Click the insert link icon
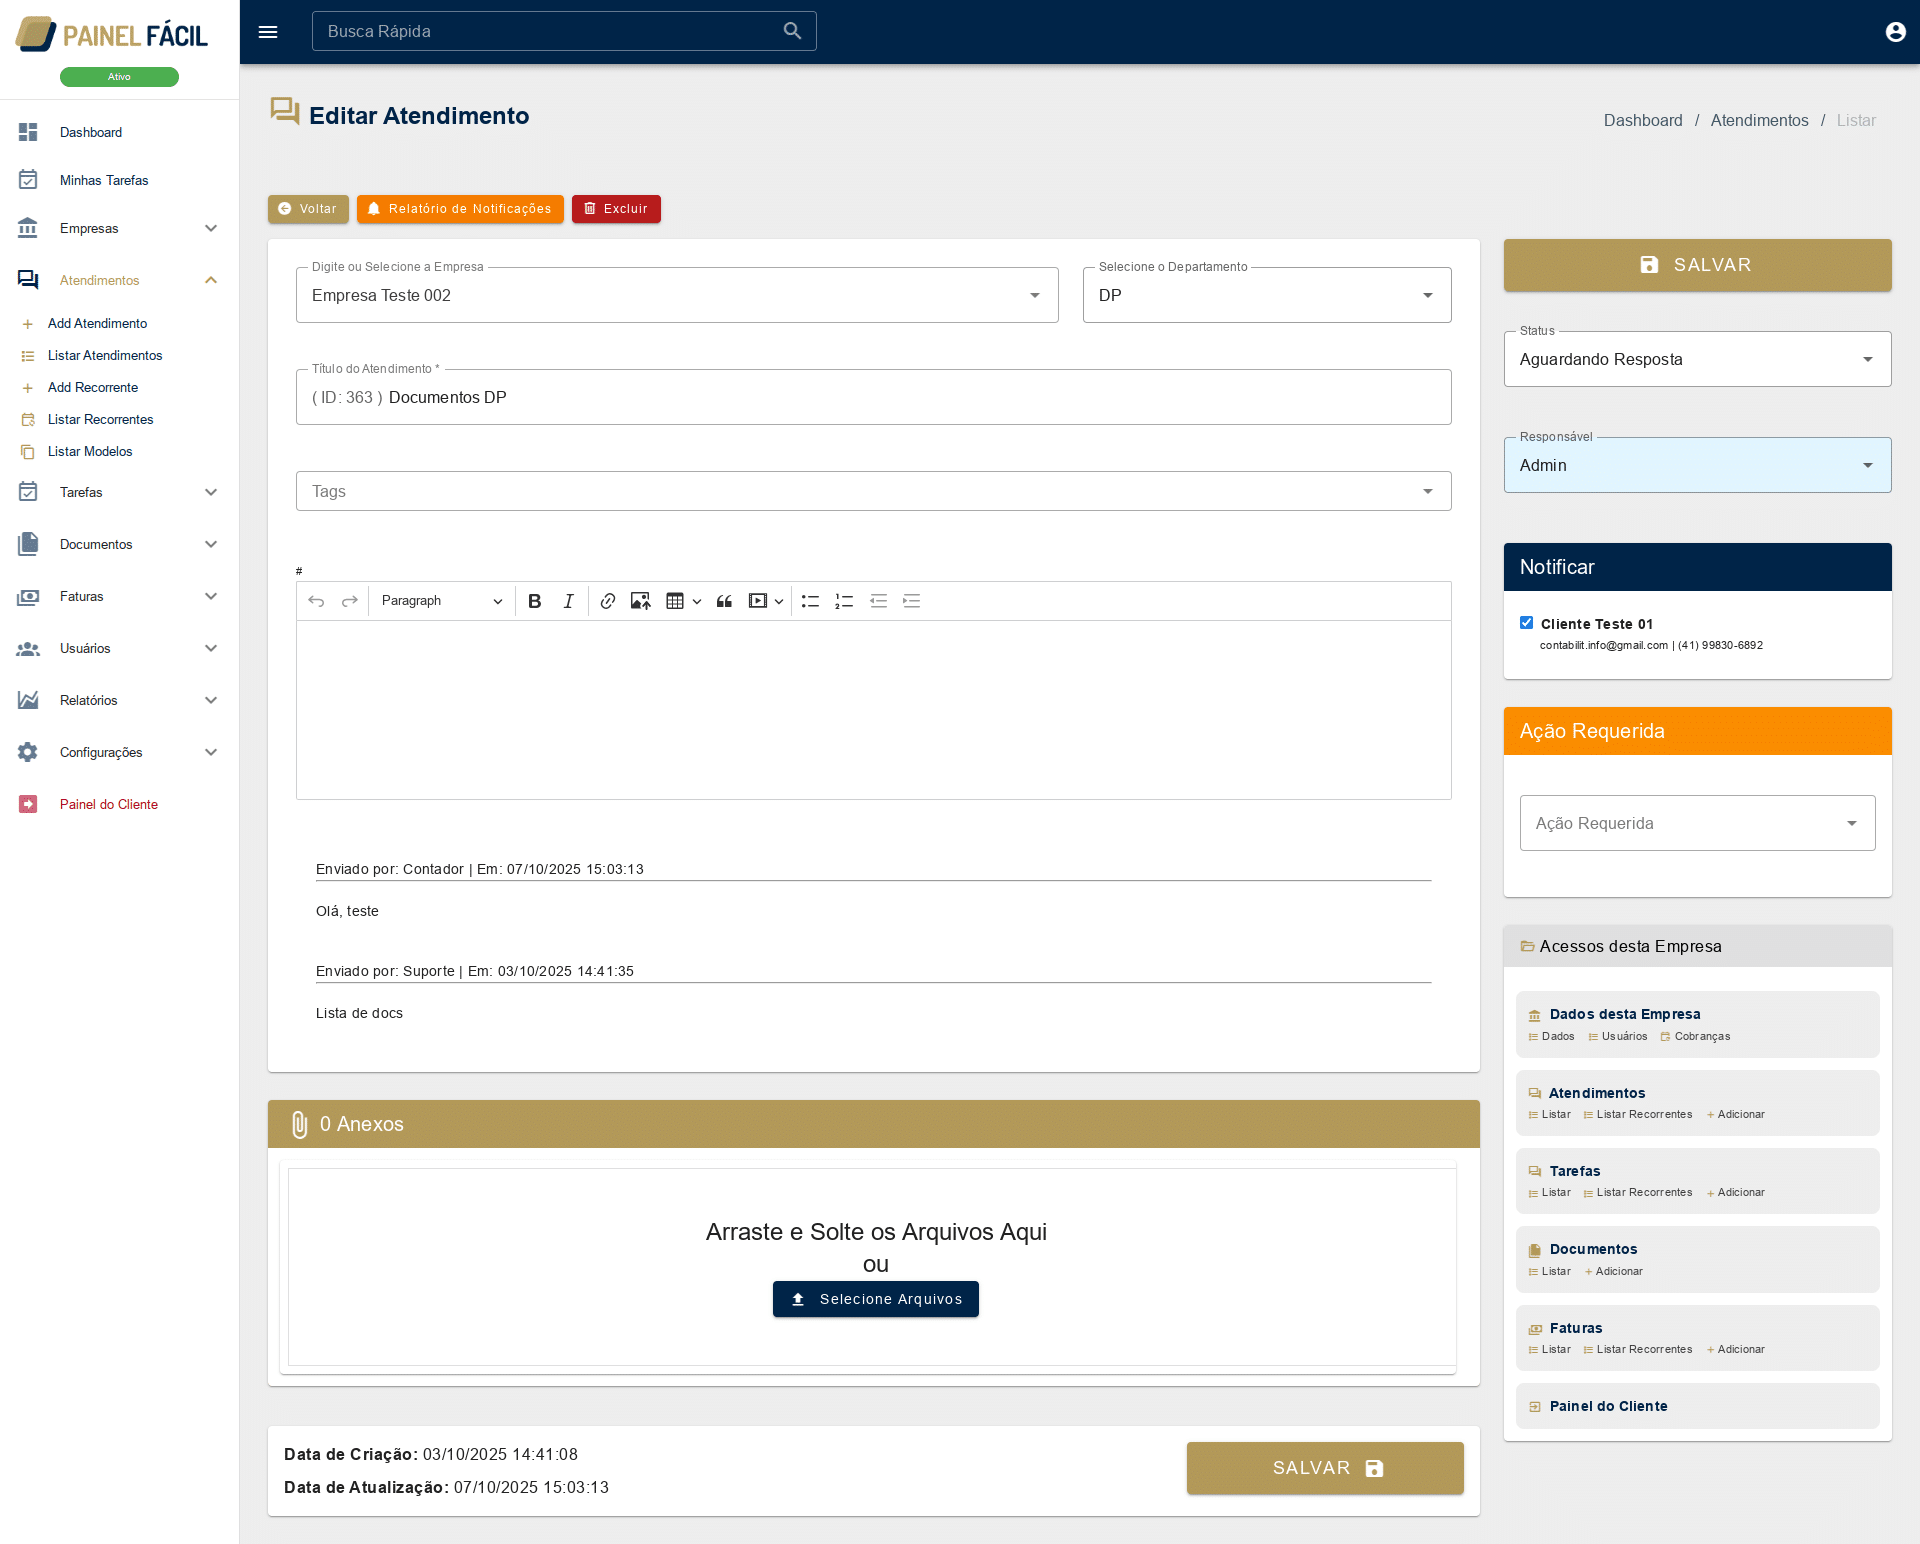 coord(607,601)
